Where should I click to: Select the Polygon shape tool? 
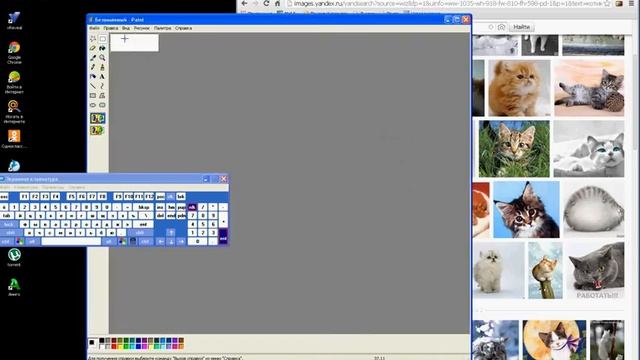(102, 96)
